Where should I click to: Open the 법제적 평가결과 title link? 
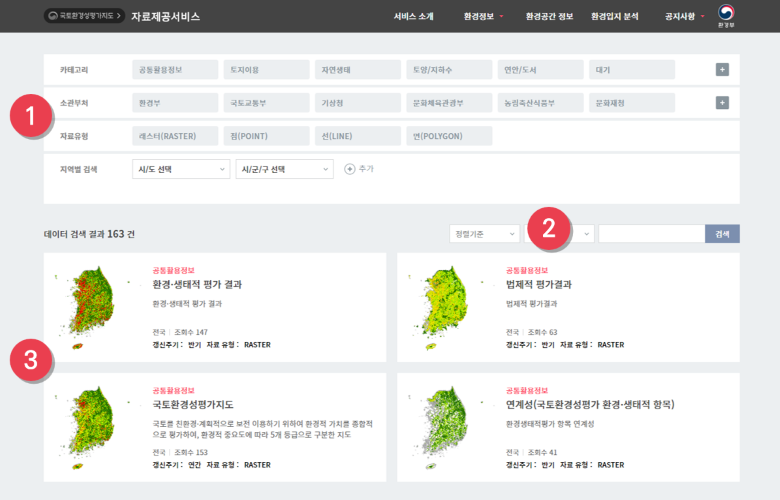pos(539,285)
